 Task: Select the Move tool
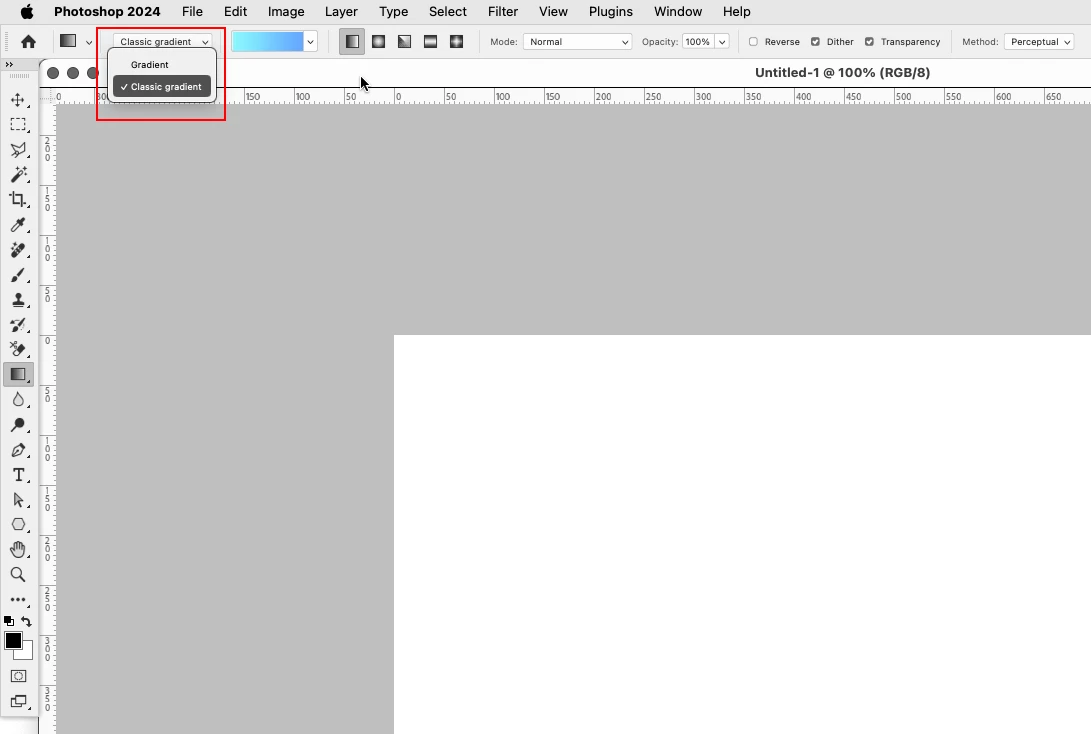(x=18, y=100)
